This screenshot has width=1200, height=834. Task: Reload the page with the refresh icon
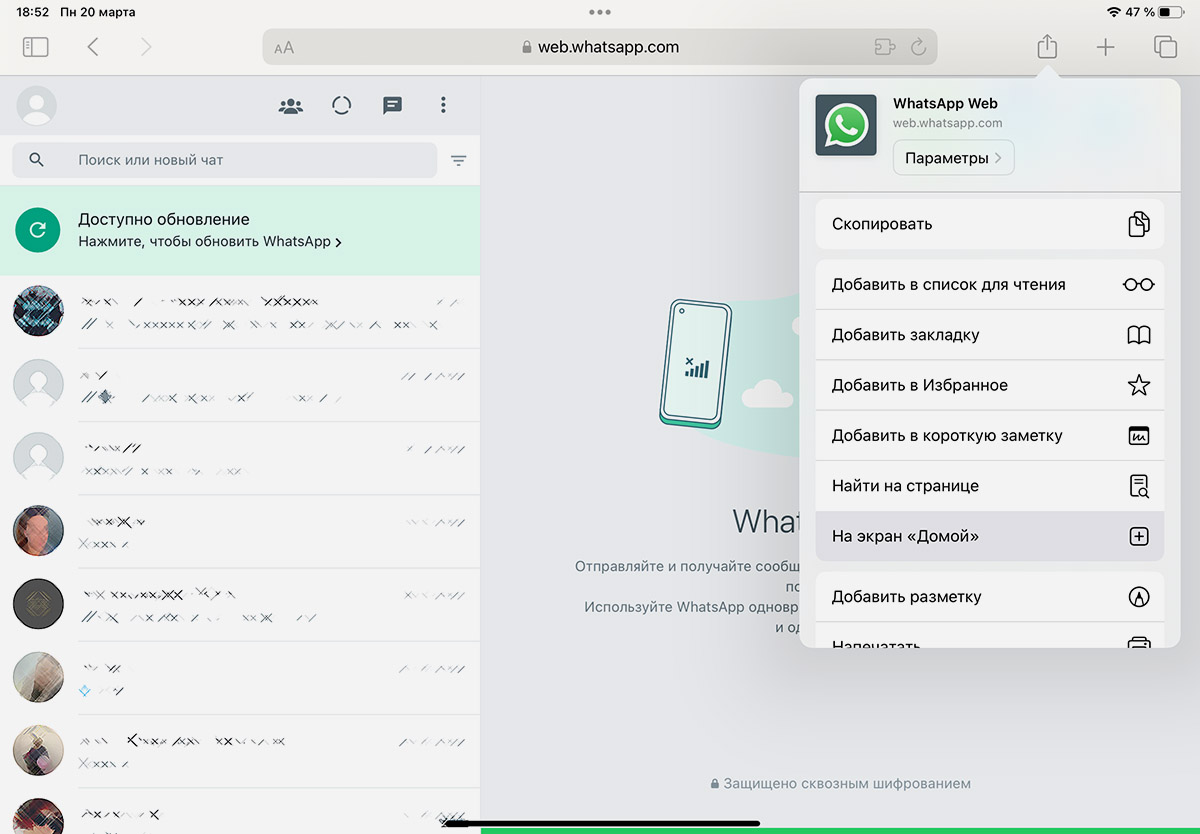(918, 47)
